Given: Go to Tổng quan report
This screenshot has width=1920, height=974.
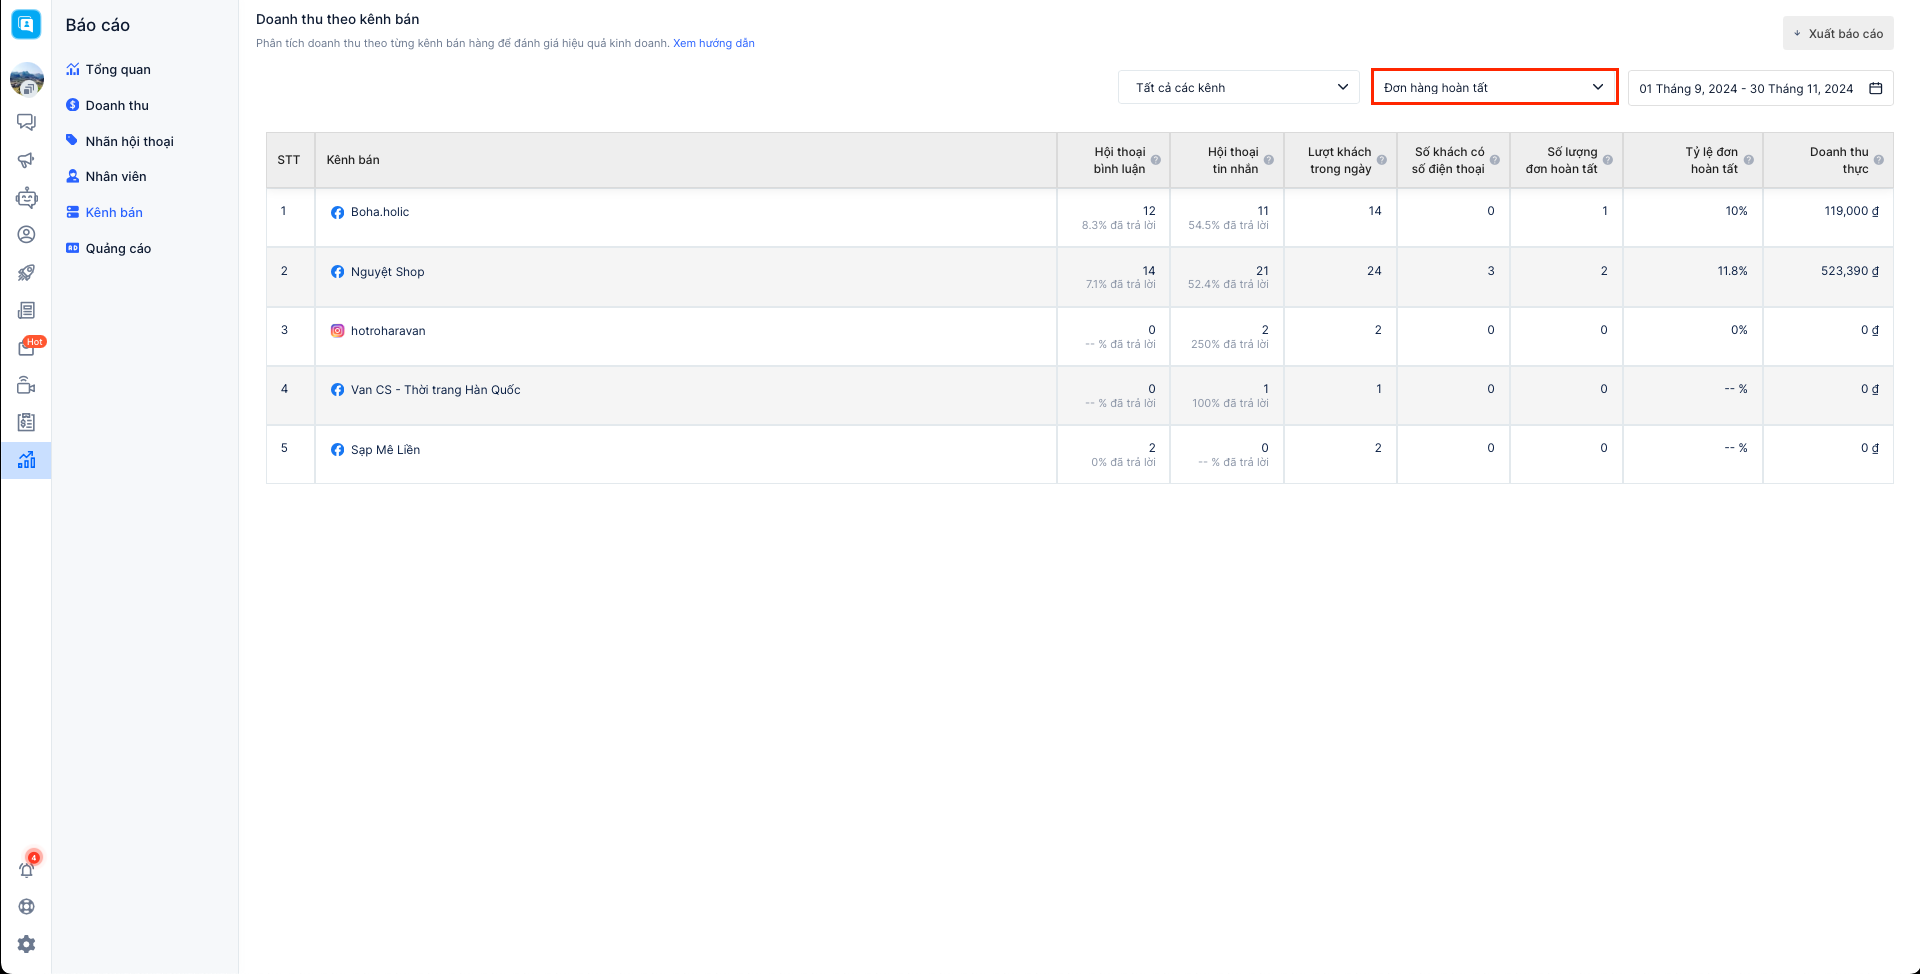Looking at the screenshot, I should (x=118, y=70).
